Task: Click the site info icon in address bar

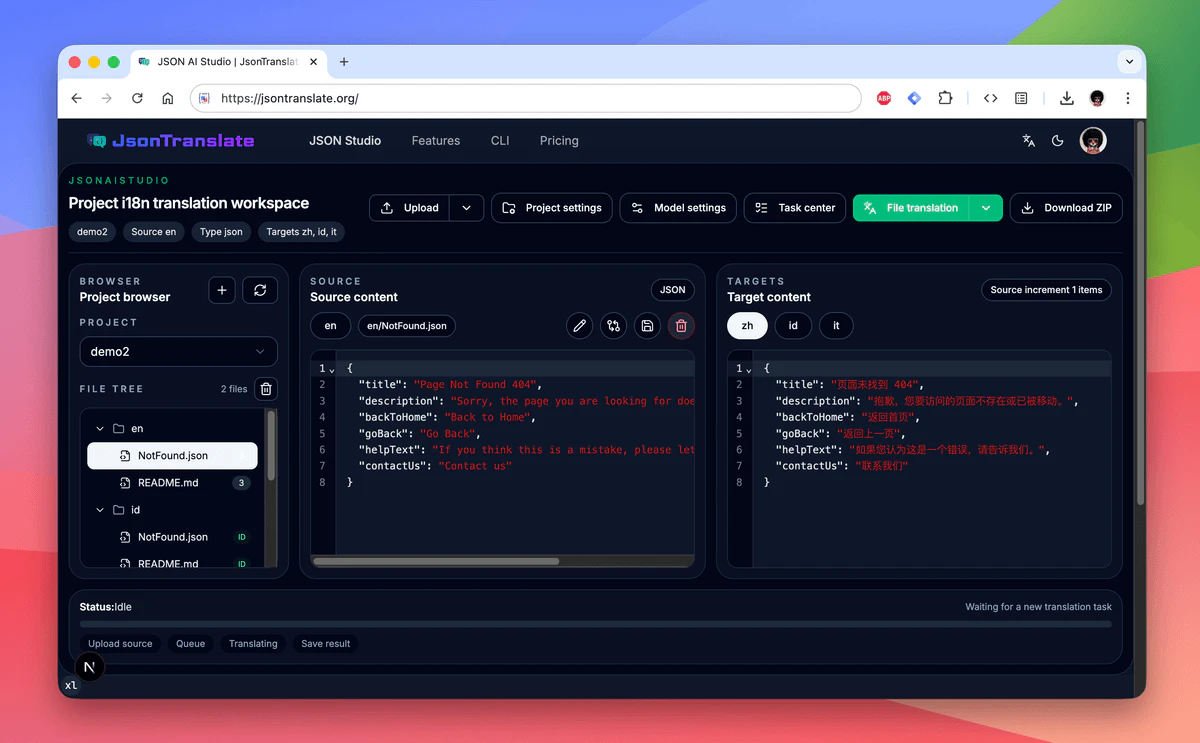Action: pyautogui.click(x=204, y=98)
